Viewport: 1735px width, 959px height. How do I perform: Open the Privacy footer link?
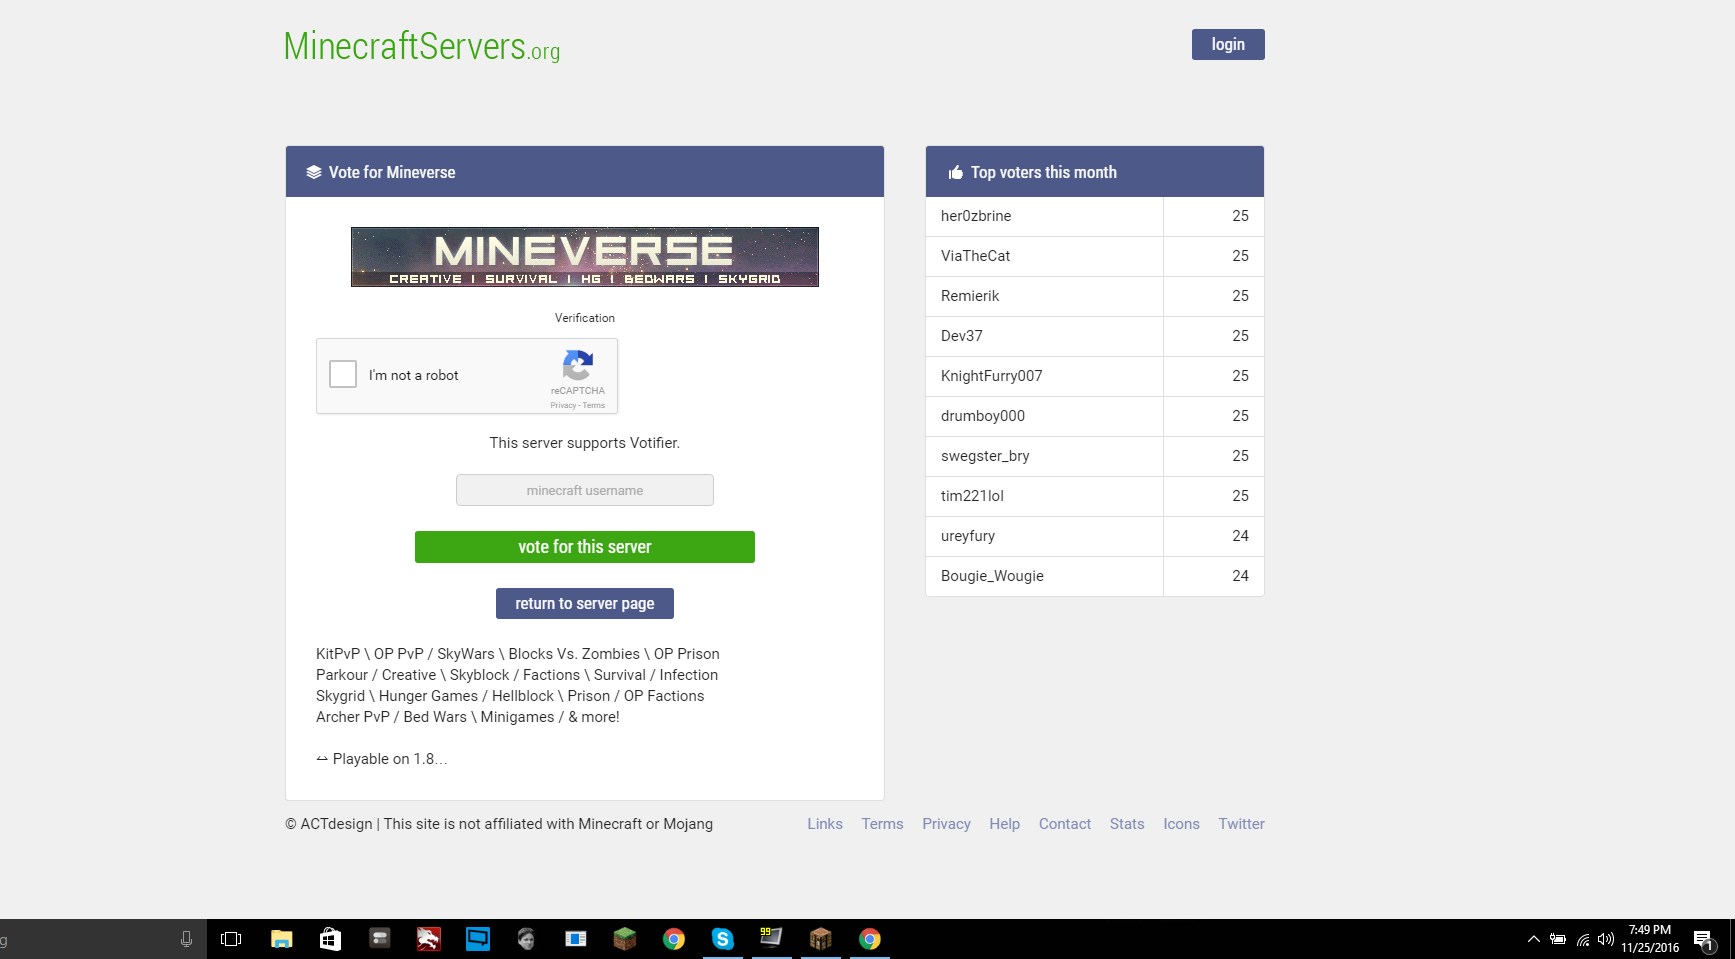946,824
